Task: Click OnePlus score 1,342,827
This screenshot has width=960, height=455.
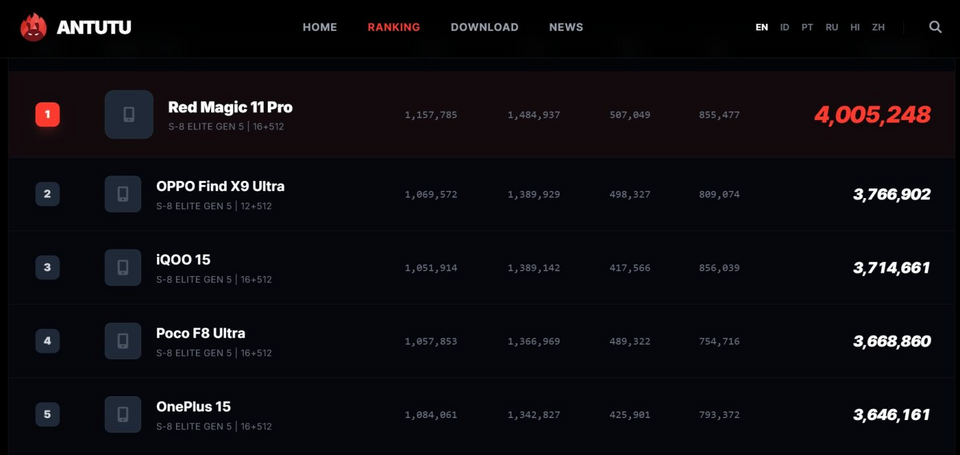Action: pyautogui.click(x=534, y=415)
